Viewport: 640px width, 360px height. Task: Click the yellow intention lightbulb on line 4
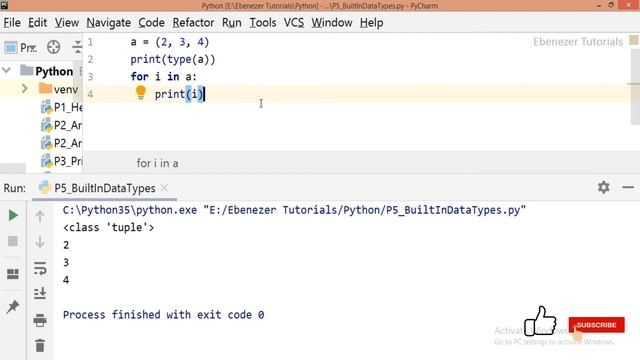tap(141, 93)
